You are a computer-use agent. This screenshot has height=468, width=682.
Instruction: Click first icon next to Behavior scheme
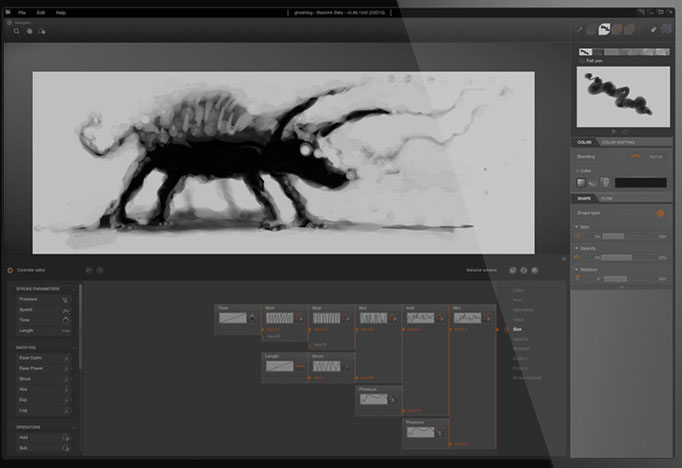tap(513, 271)
